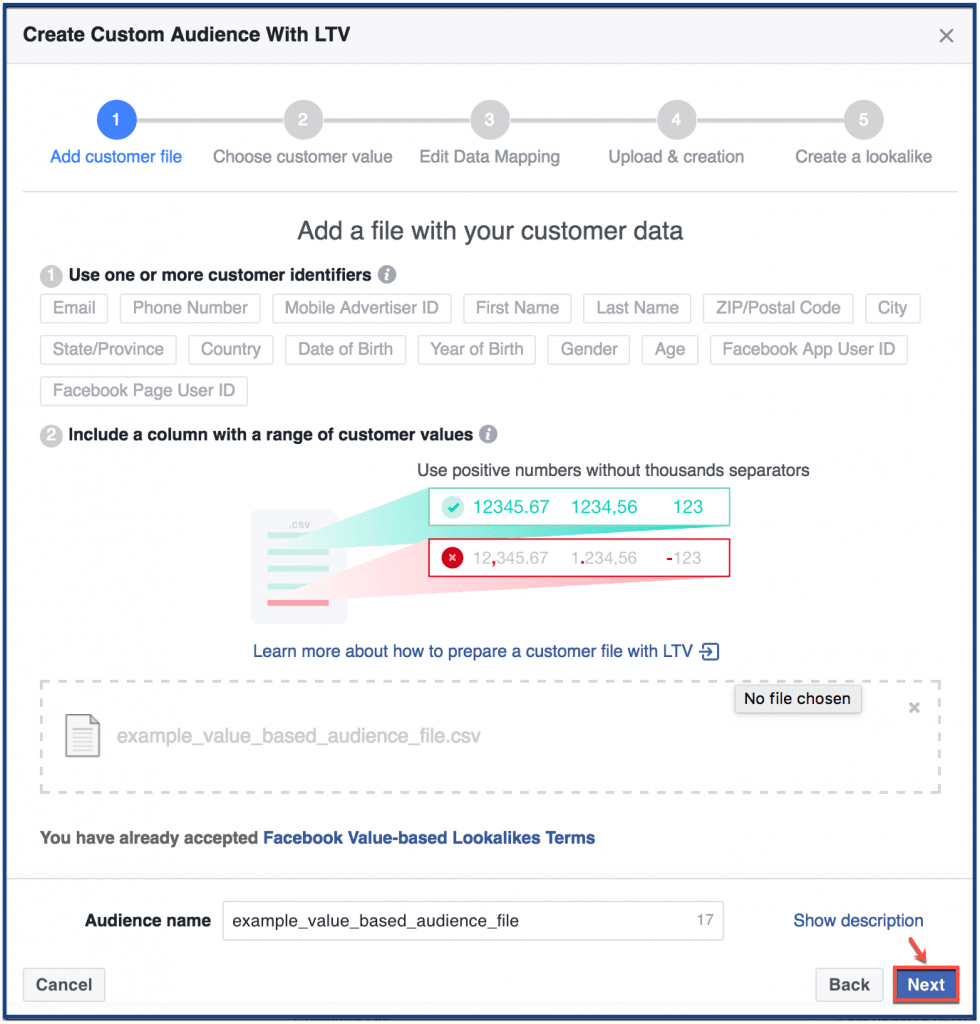
Task: Select the ZIP/Postal Code tag
Action: (x=778, y=308)
